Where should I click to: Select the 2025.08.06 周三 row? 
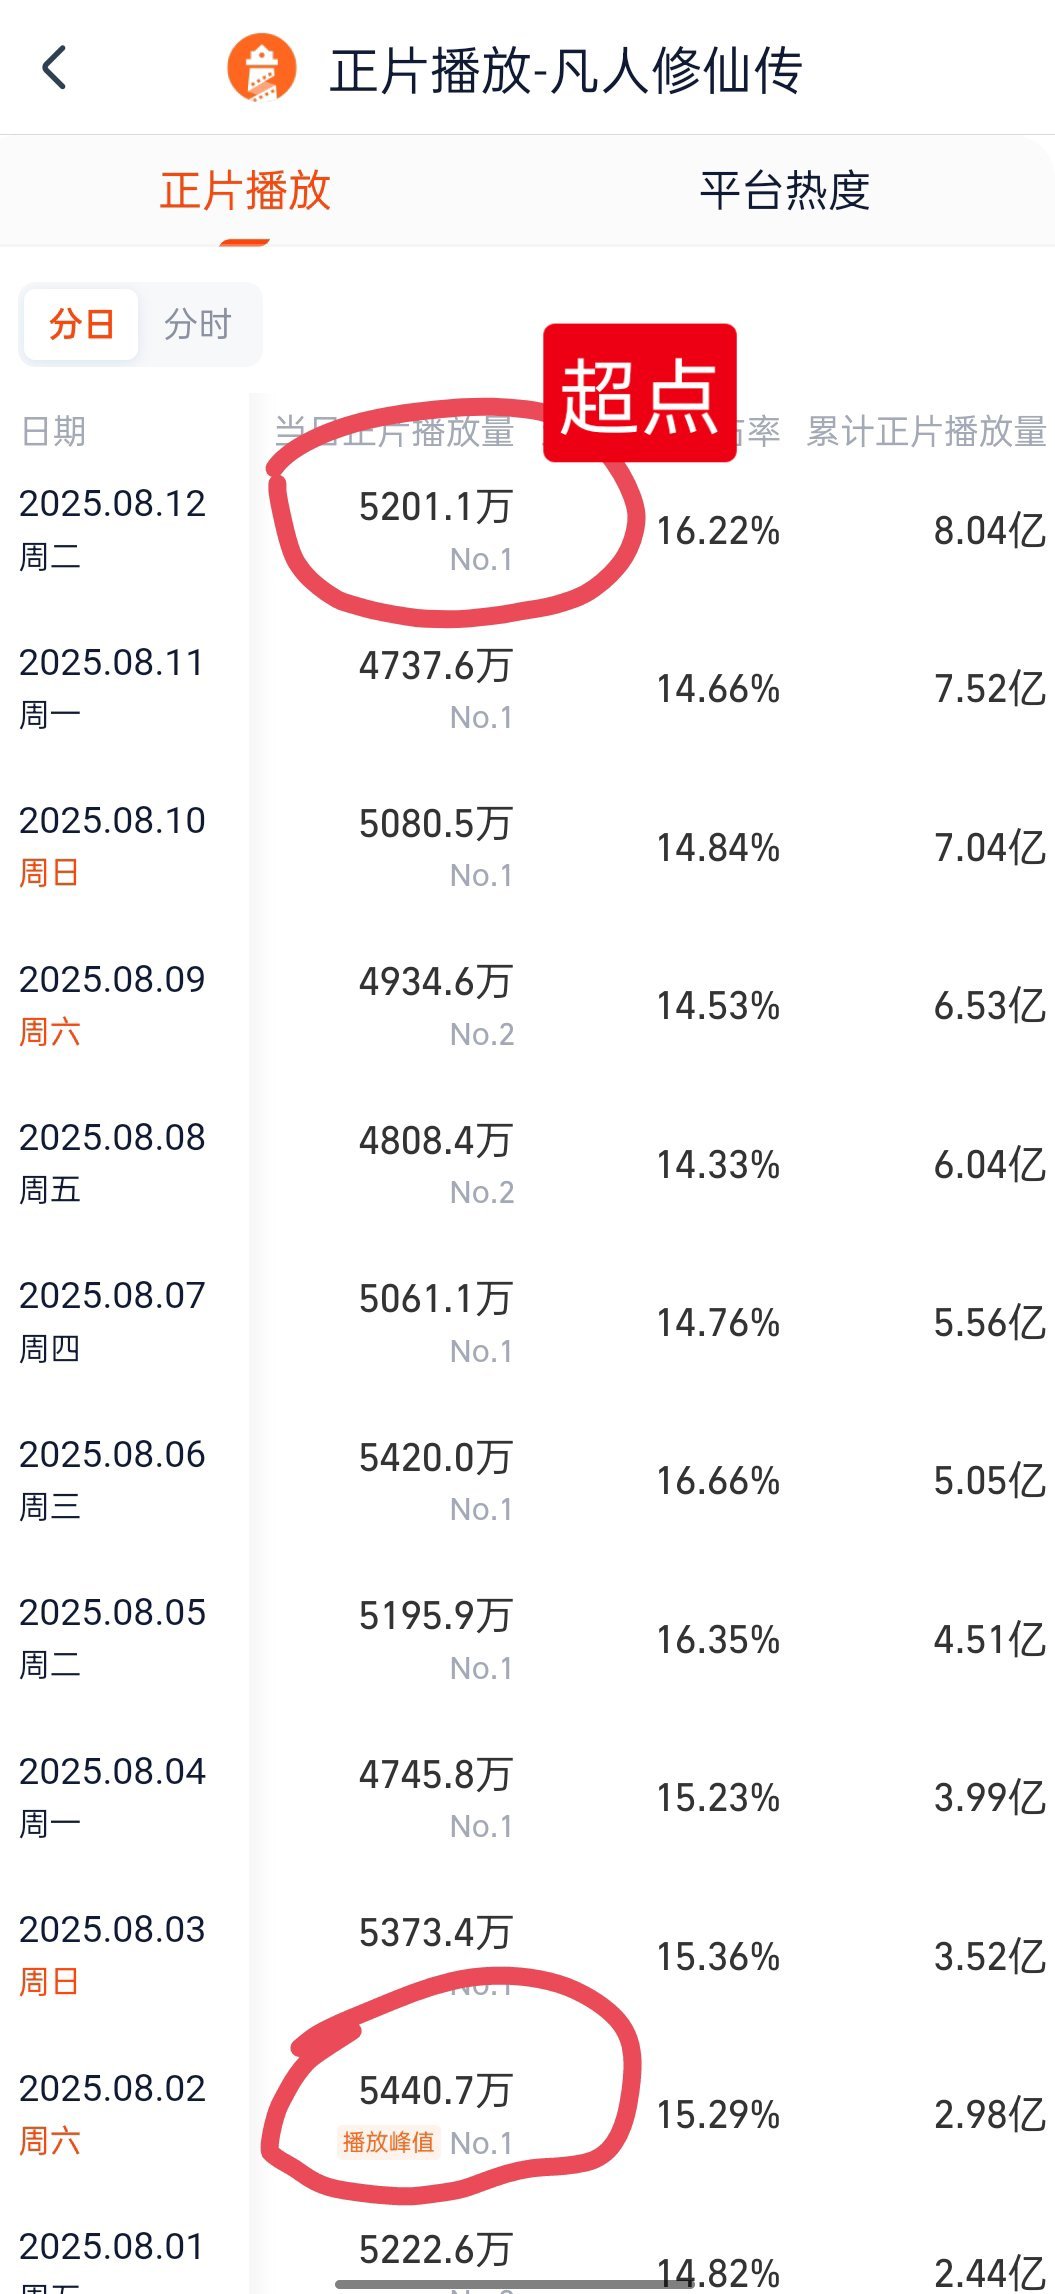click(x=527, y=1480)
